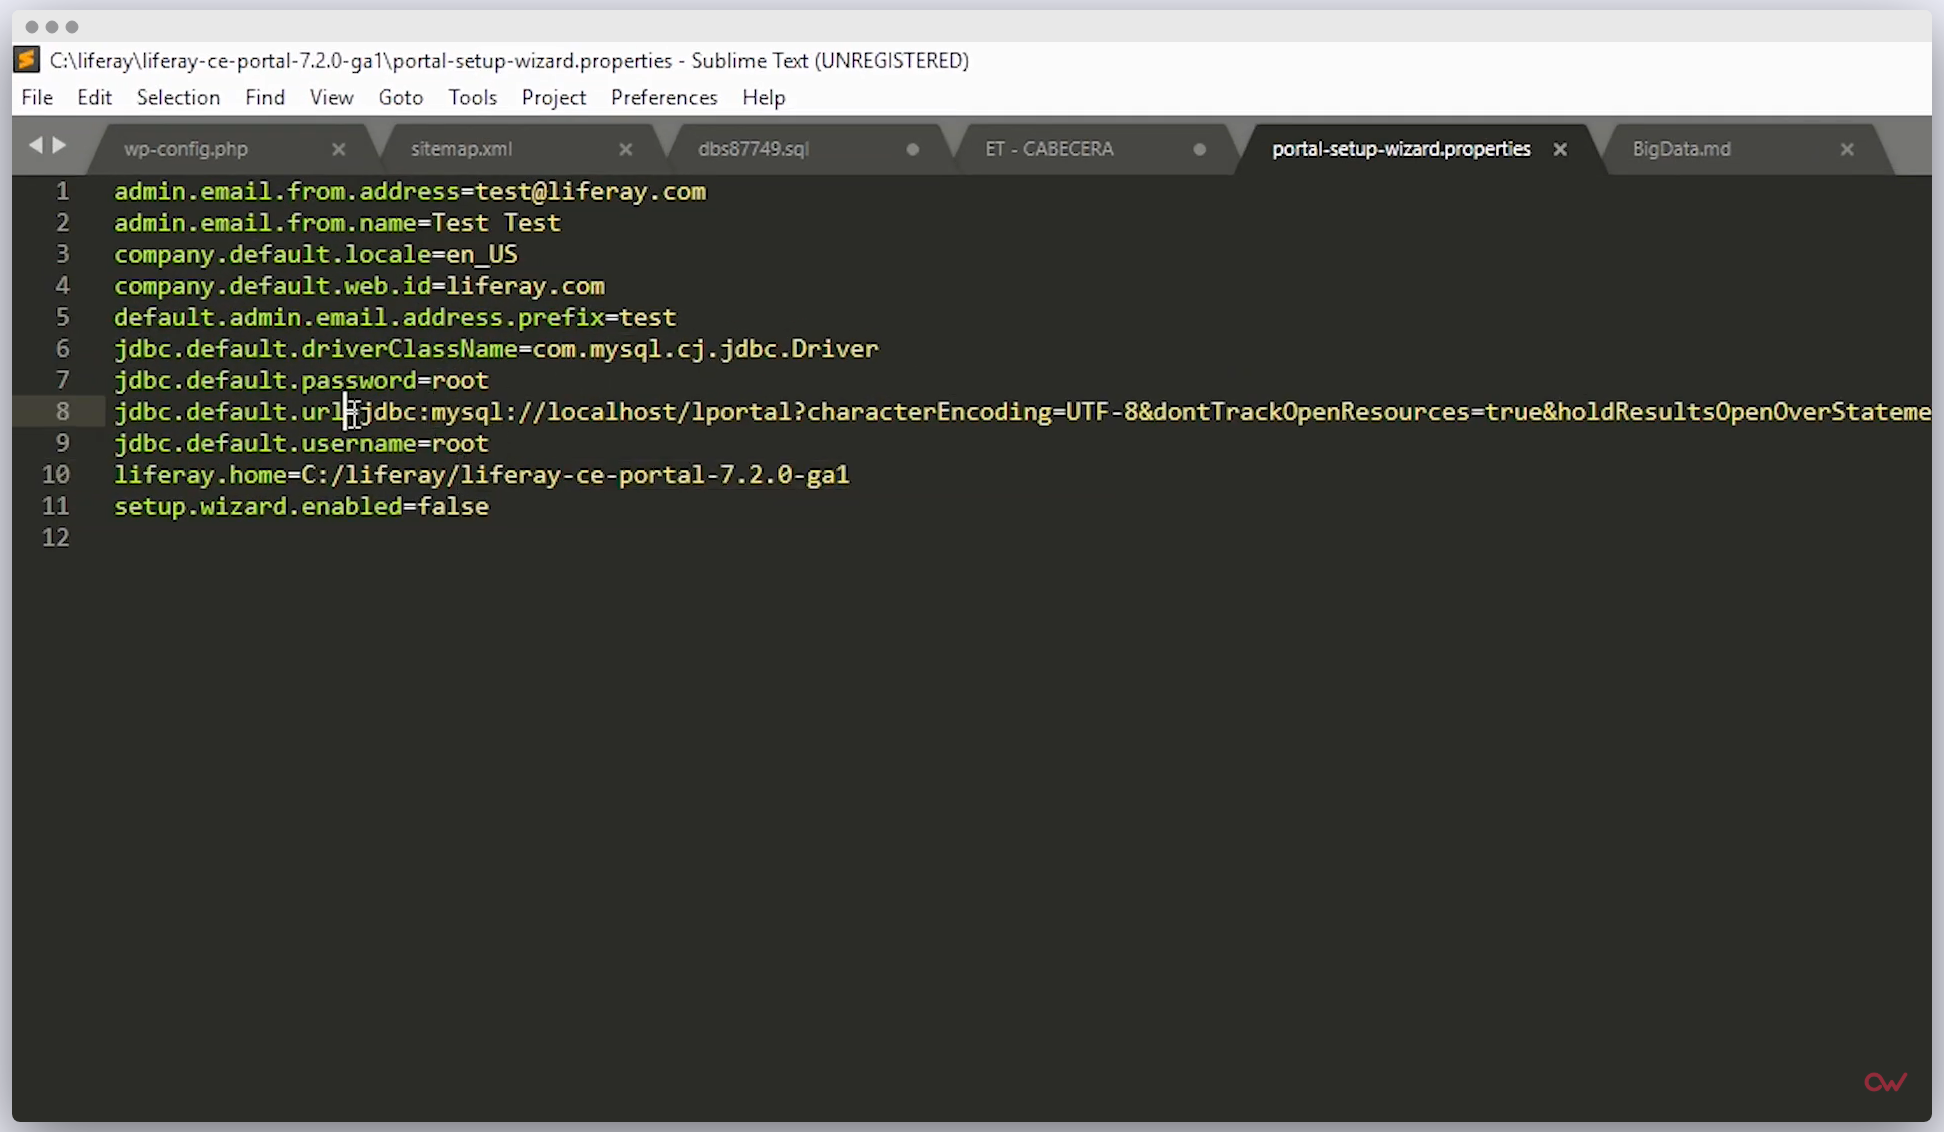Close the sitemap.xml tab
This screenshot has height=1132, width=1944.
tap(625, 149)
